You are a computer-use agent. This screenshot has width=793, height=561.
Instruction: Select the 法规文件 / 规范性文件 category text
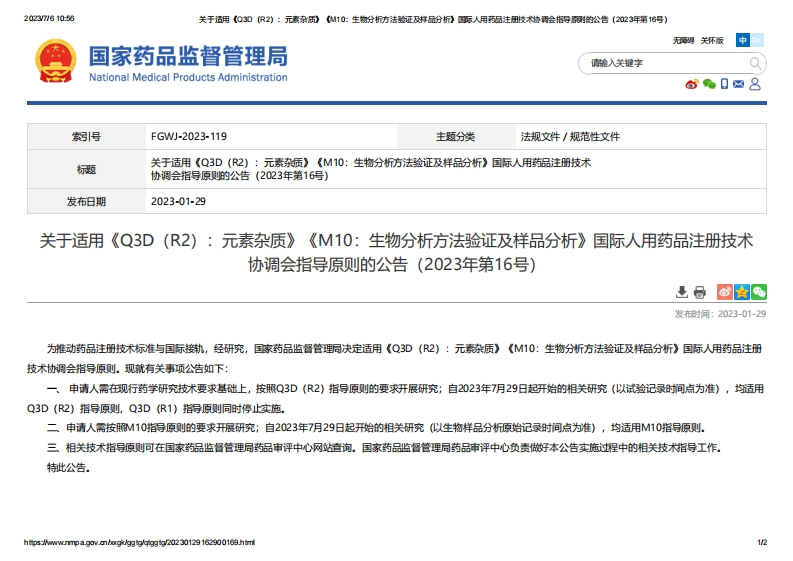tap(570, 136)
